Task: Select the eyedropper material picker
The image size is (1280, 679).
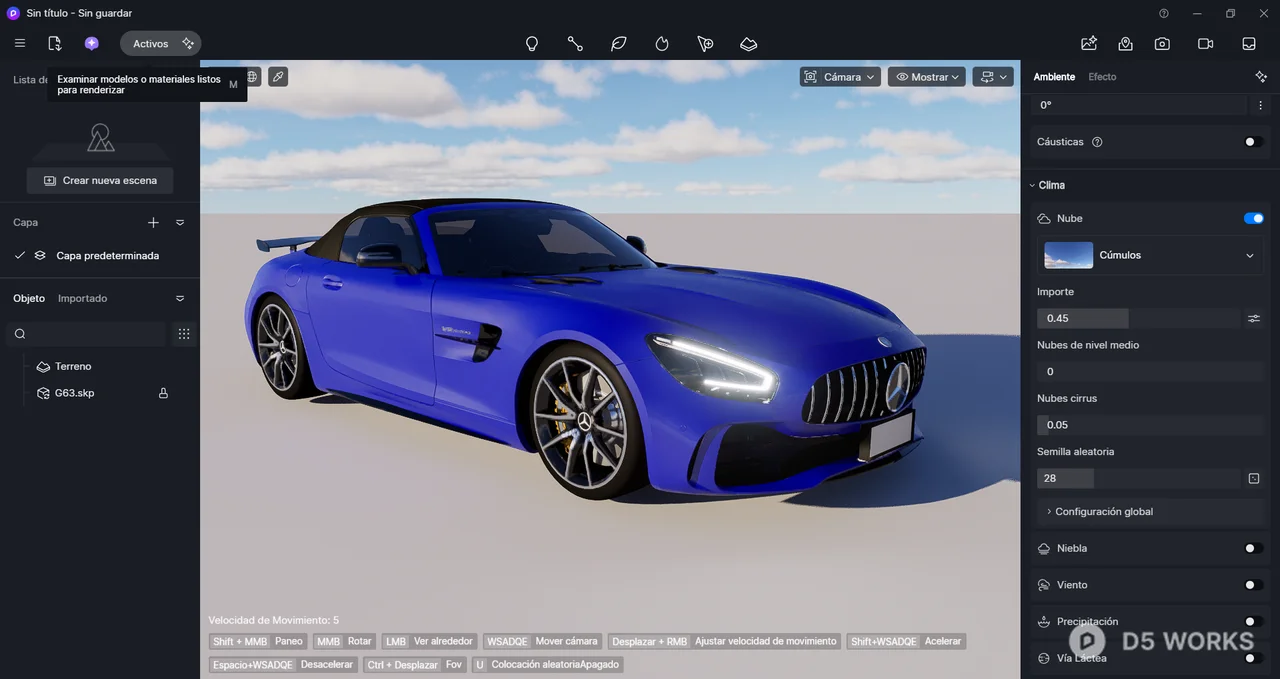Action: 278,76
